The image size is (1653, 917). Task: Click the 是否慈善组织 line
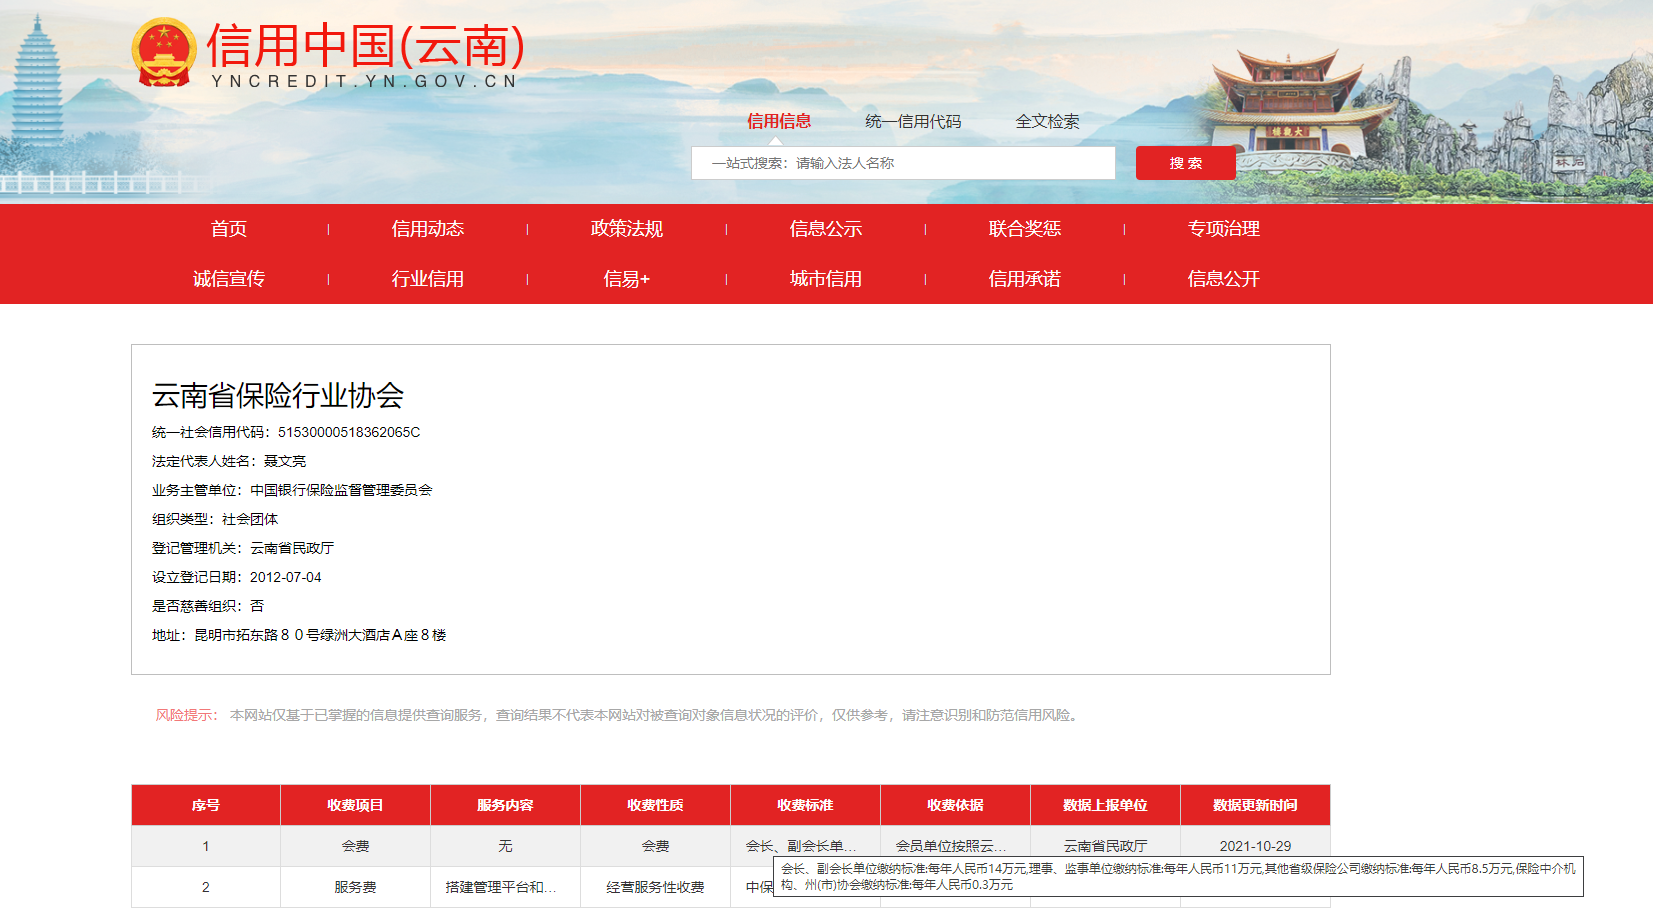(208, 606)
